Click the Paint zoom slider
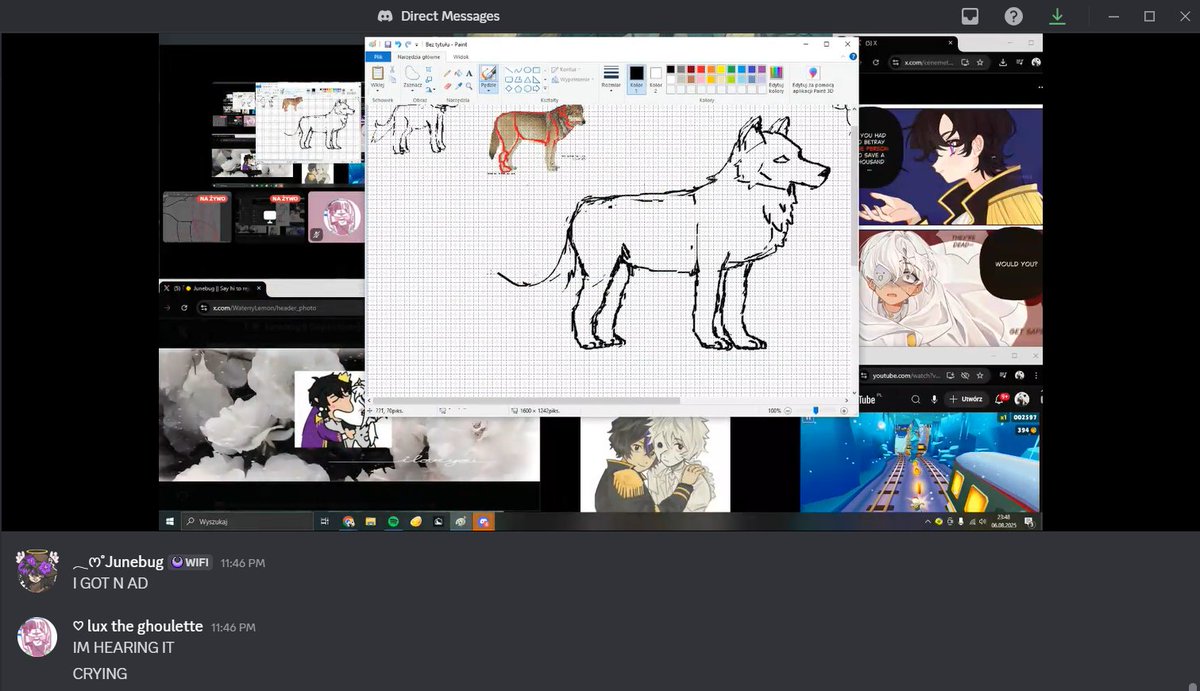Viewport: 1200px width, 691px height. 816,411
